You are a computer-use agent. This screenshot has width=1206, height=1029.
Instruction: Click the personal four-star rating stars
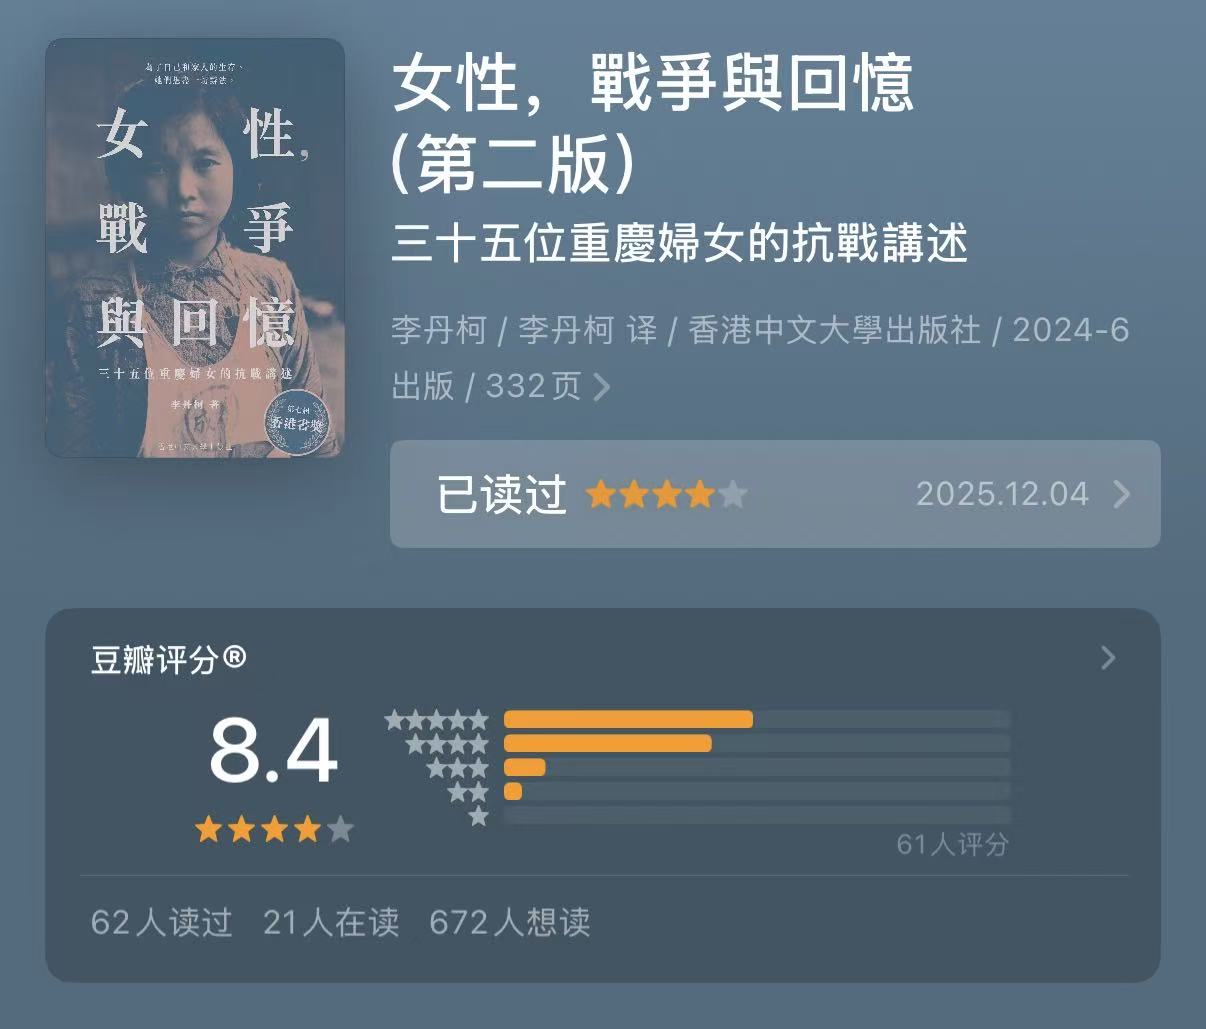(666, 495)
